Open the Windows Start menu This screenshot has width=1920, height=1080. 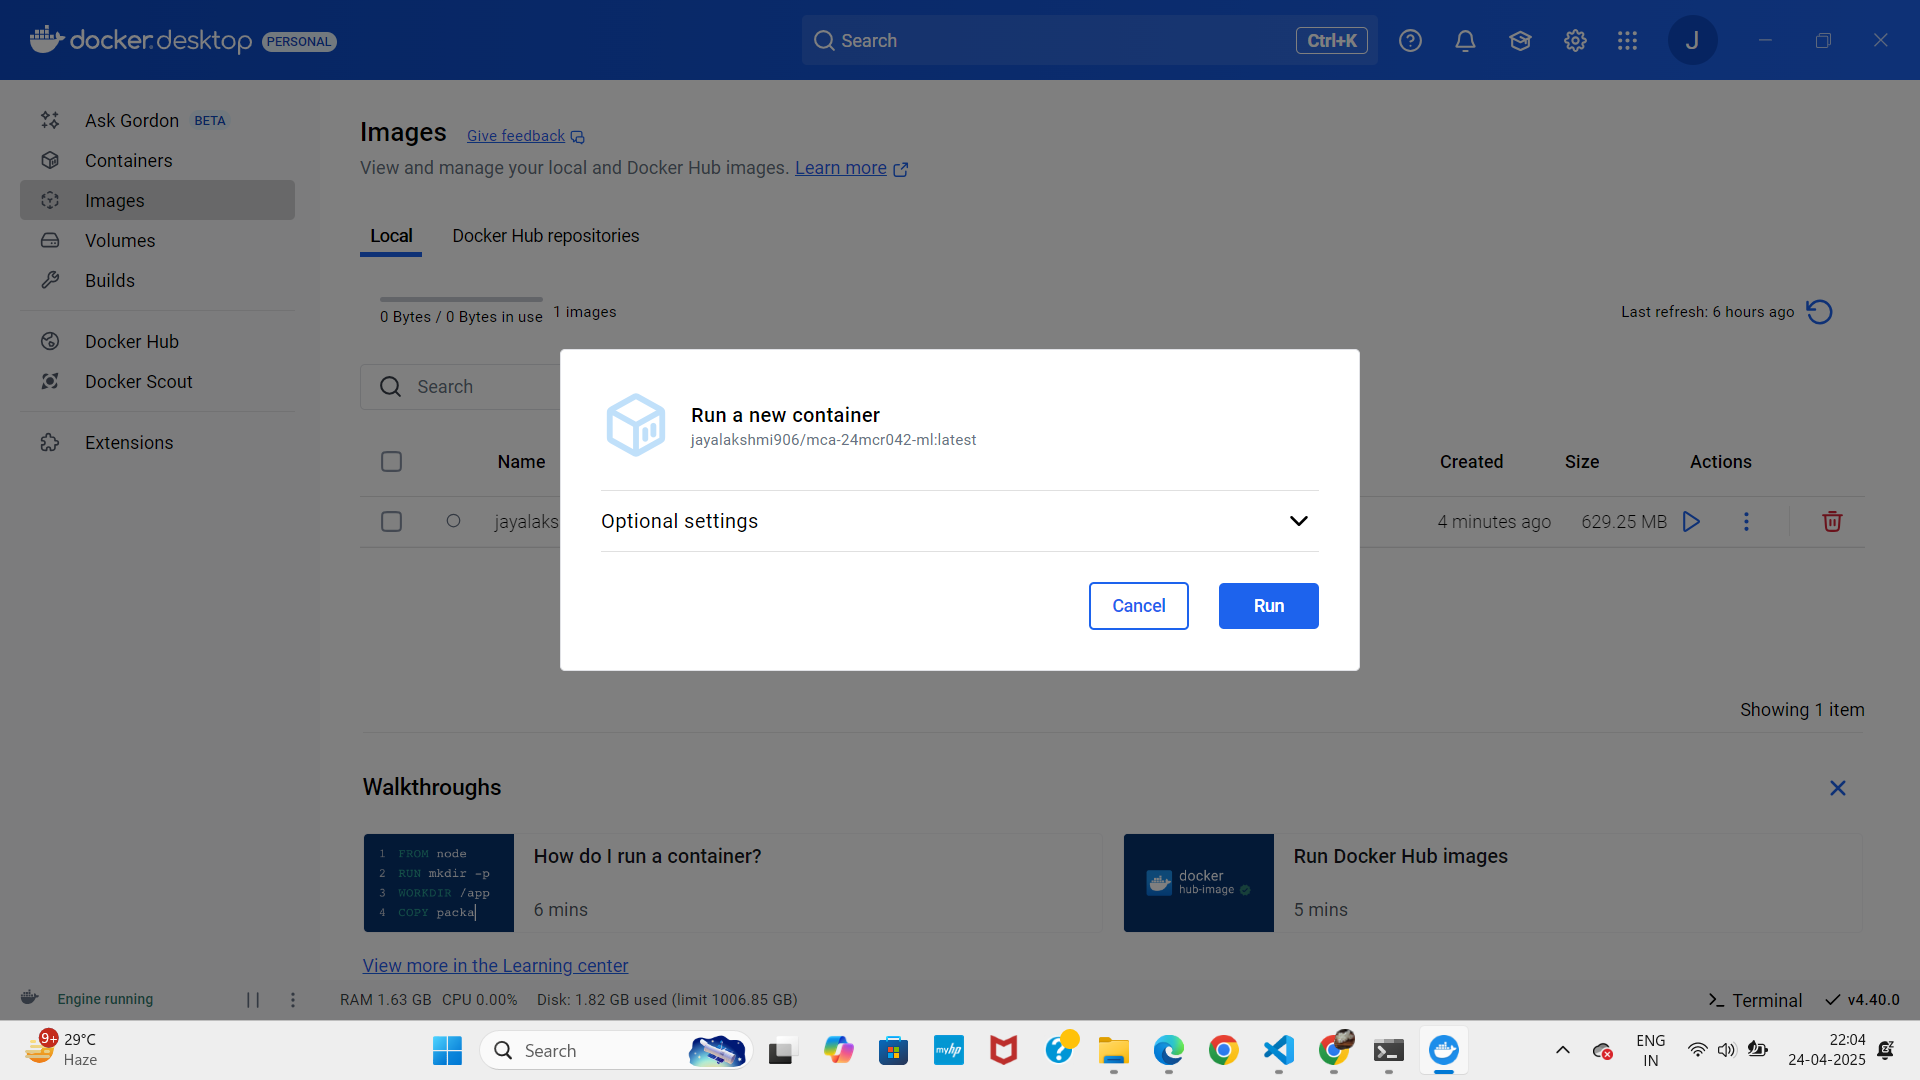point(447,1050)
